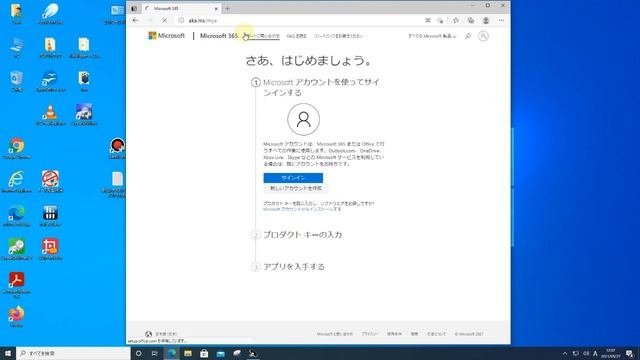The height and width of the screenshot is (360, 640).
Task: Click 新しいアカウントを作成 button
Action: point(296,188)
